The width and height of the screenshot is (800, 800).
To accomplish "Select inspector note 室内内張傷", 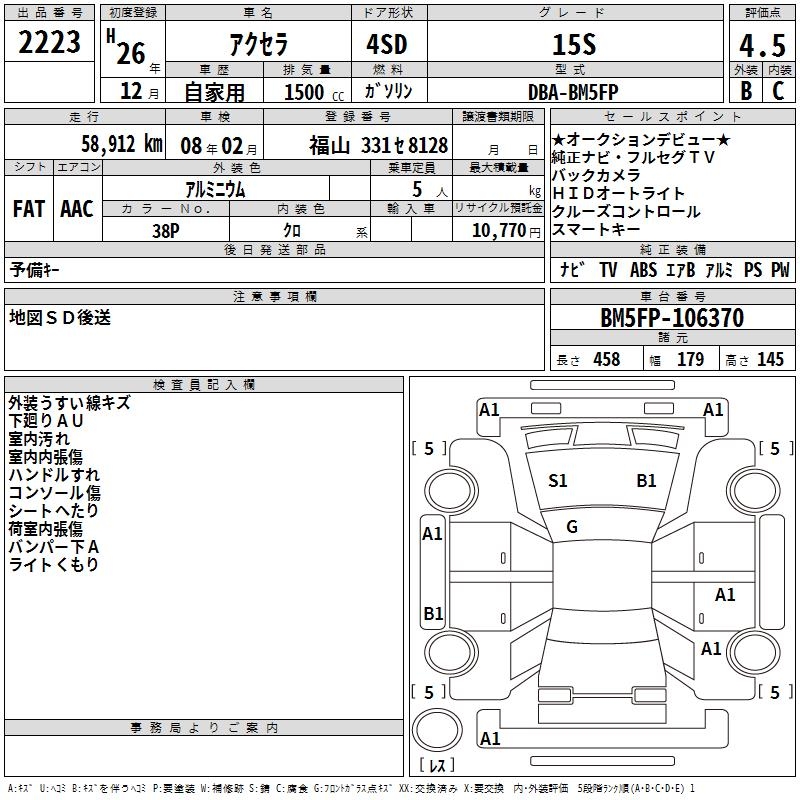I will 45,456.
